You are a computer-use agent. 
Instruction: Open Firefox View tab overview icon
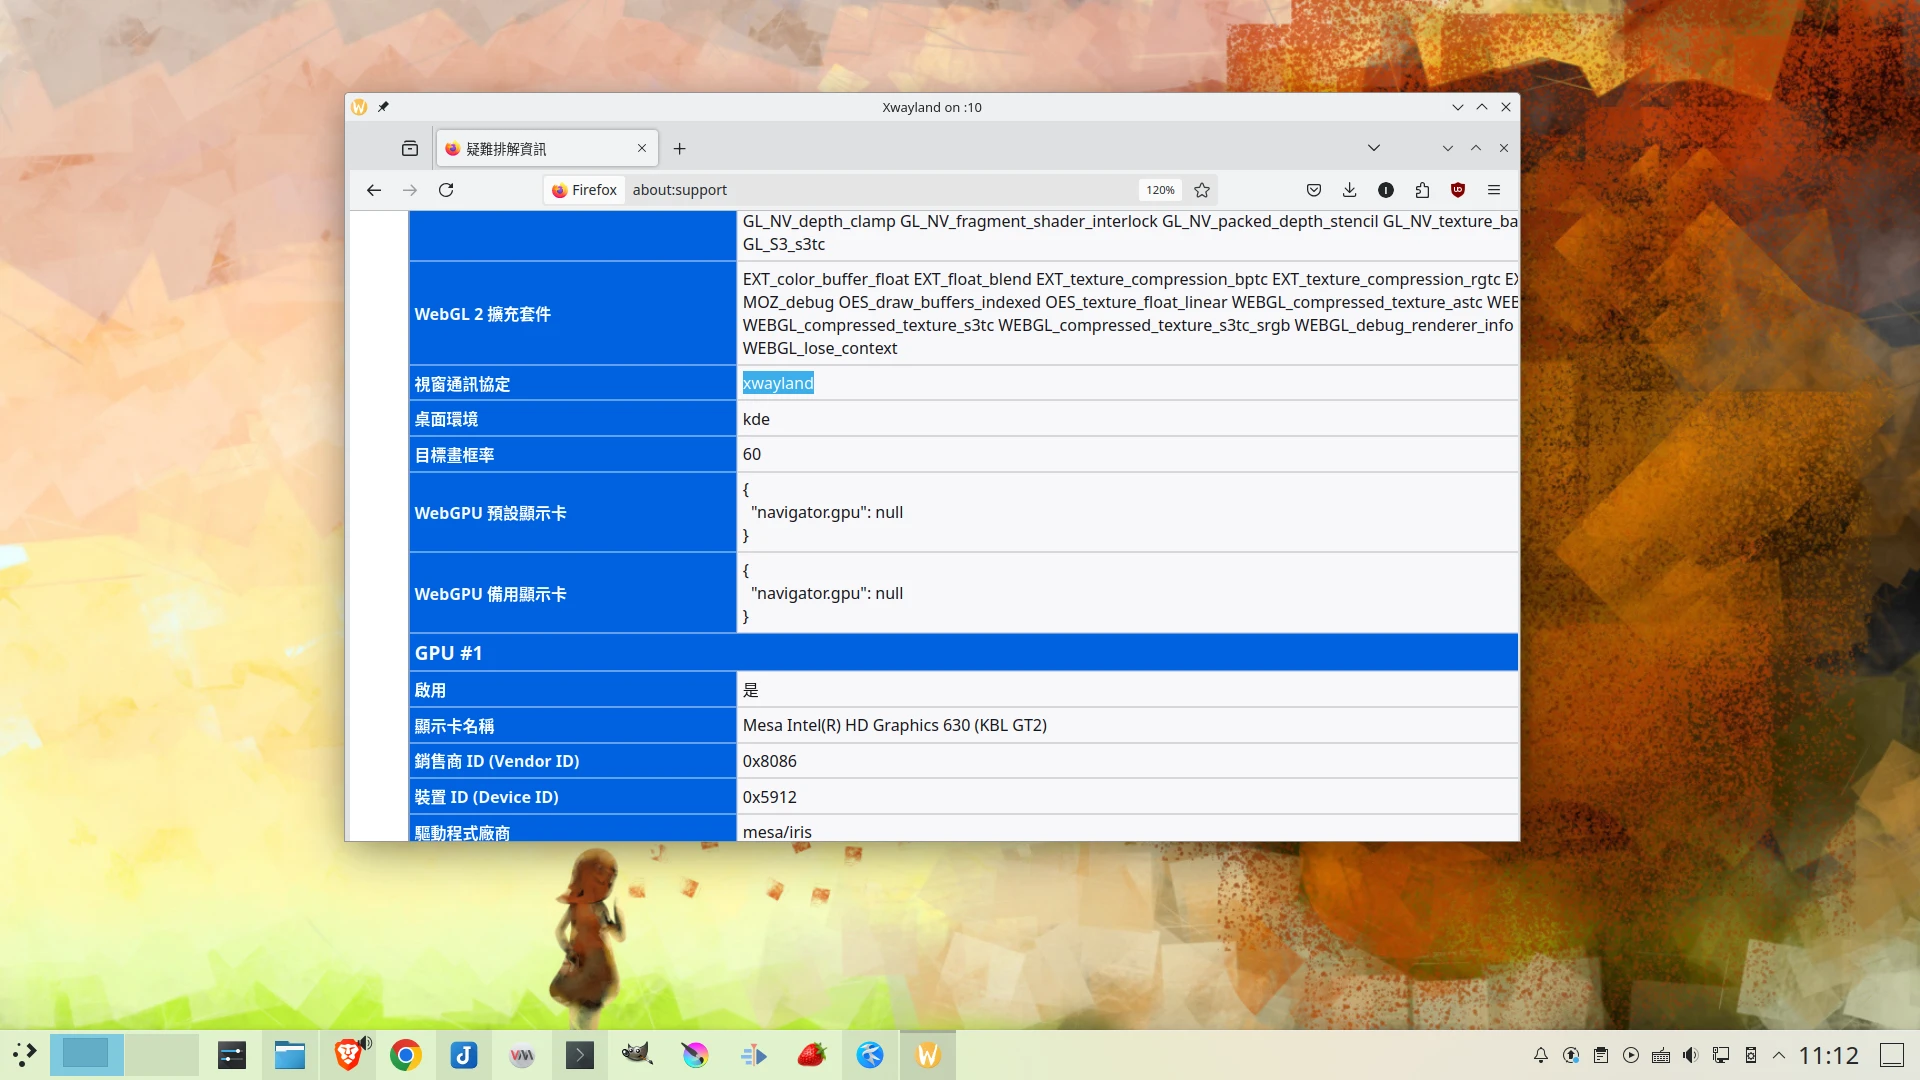point(410,148)
